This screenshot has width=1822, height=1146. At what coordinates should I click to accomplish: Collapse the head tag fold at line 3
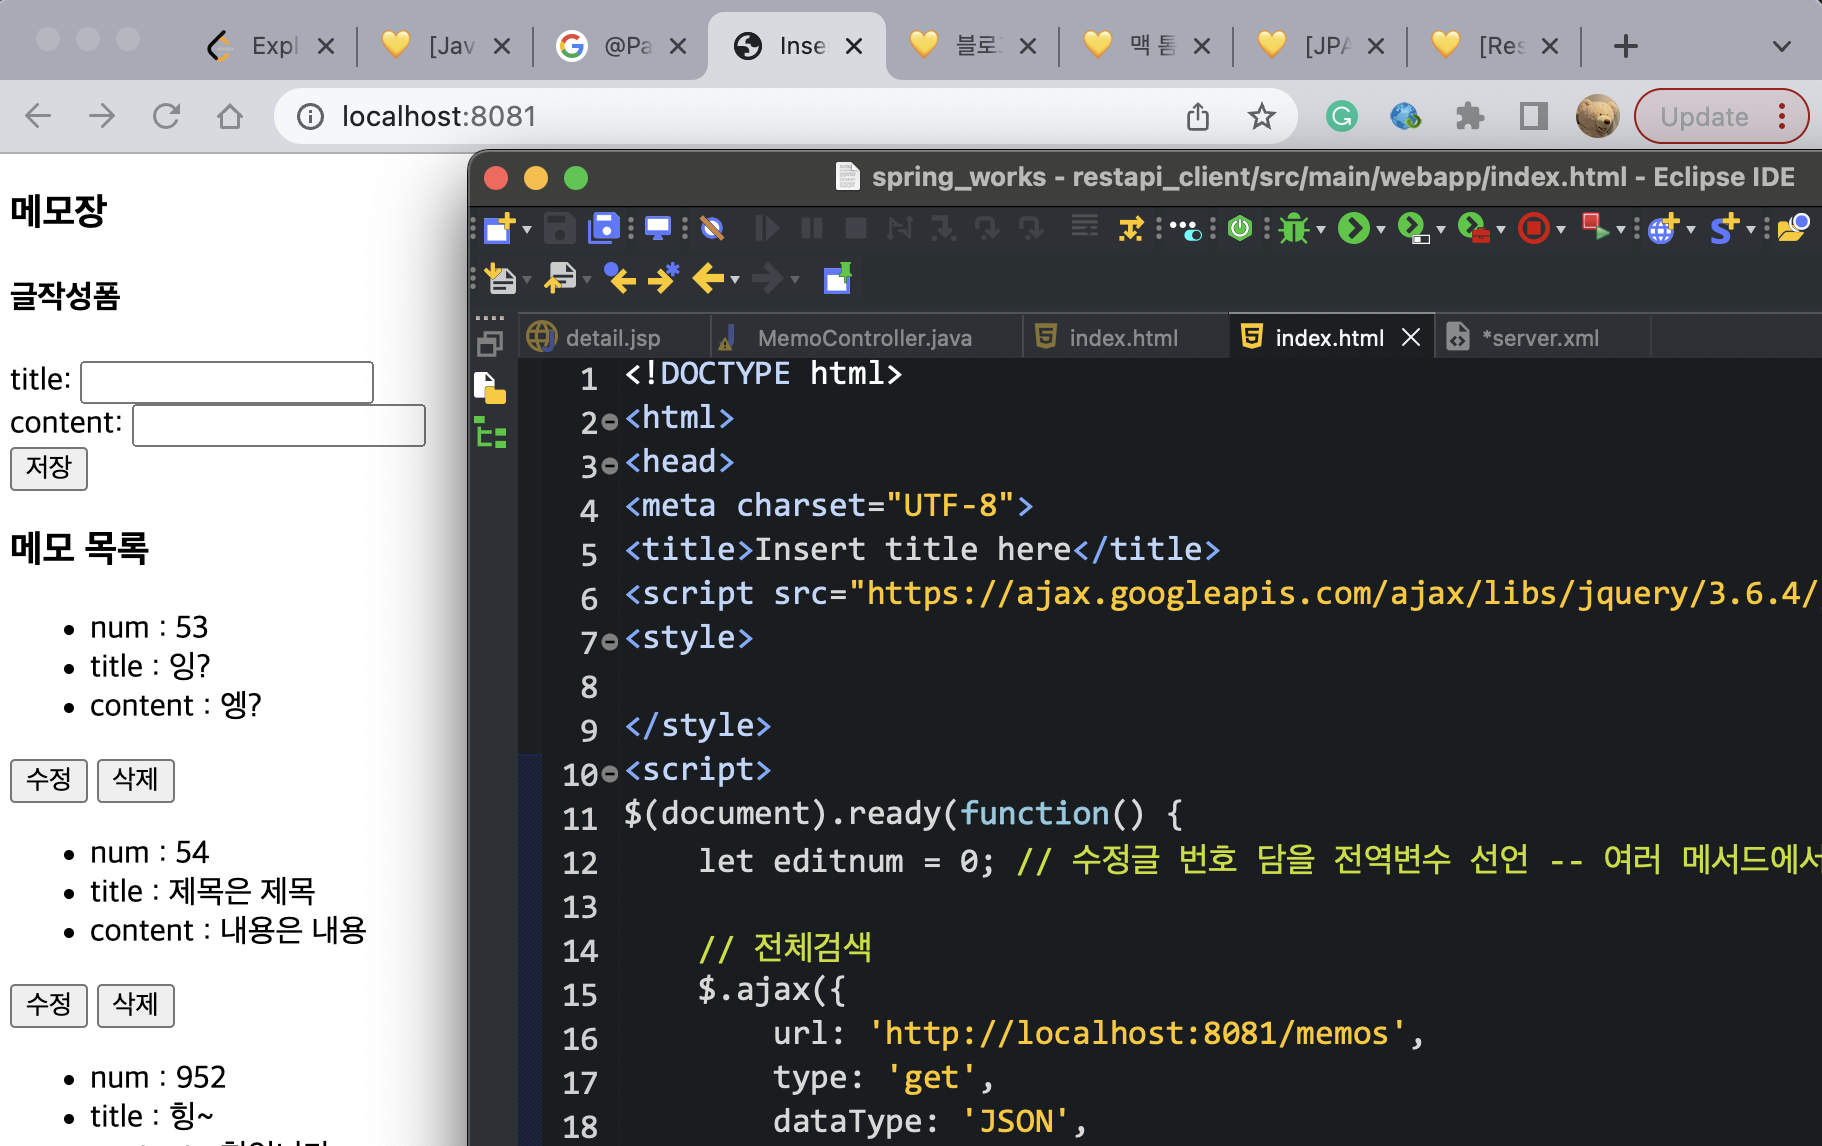(610, 467)
